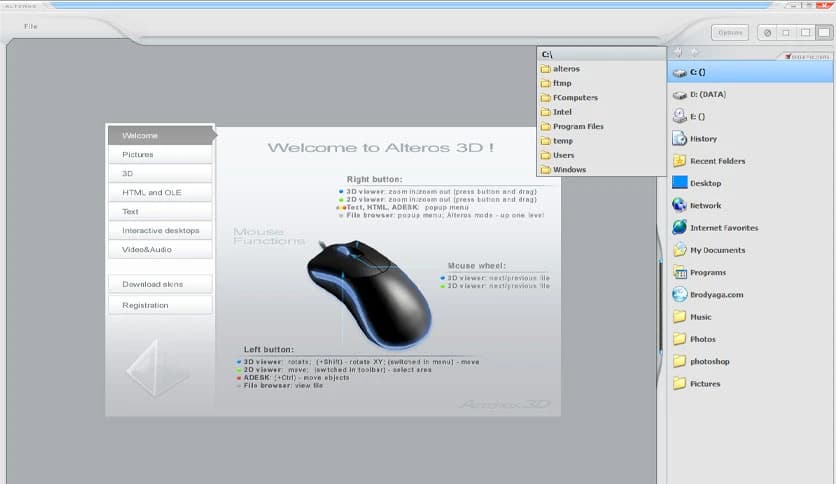The image size is (836, 484).
Task: Open the Network globe icon
Action: click(679, 205)
